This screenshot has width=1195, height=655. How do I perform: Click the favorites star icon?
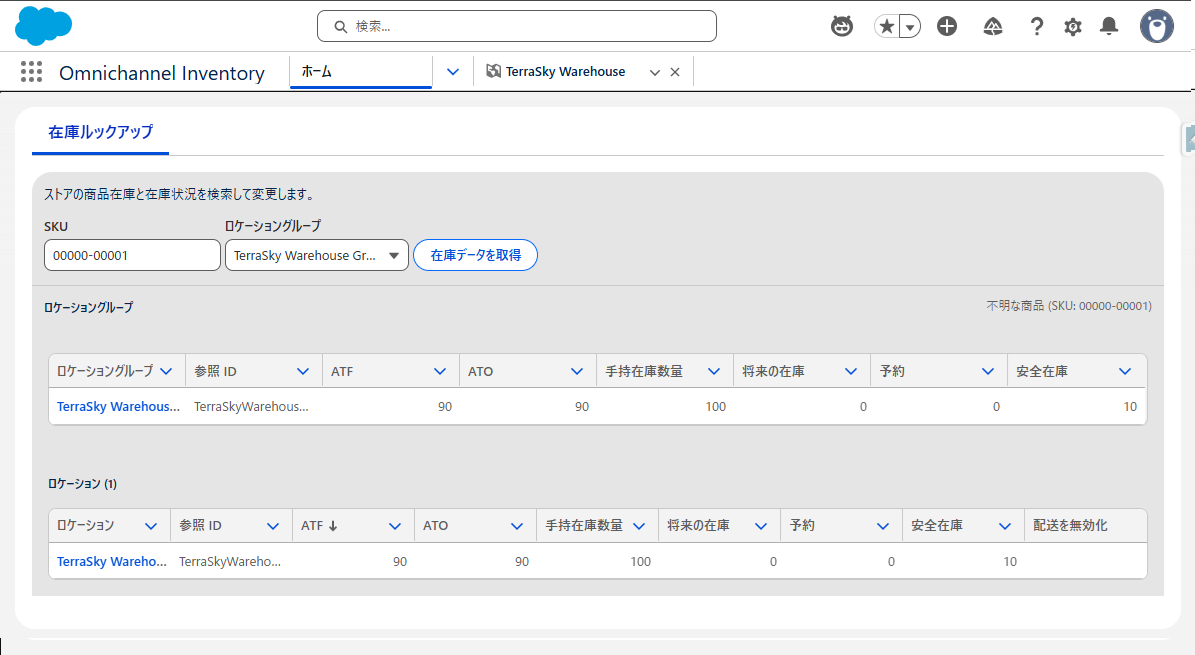point(886,27)
